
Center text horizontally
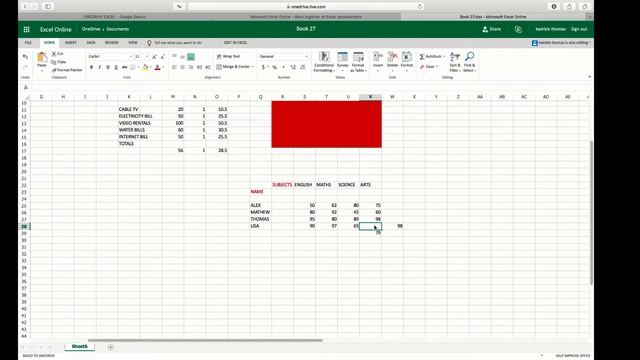(x=182, y=67)
